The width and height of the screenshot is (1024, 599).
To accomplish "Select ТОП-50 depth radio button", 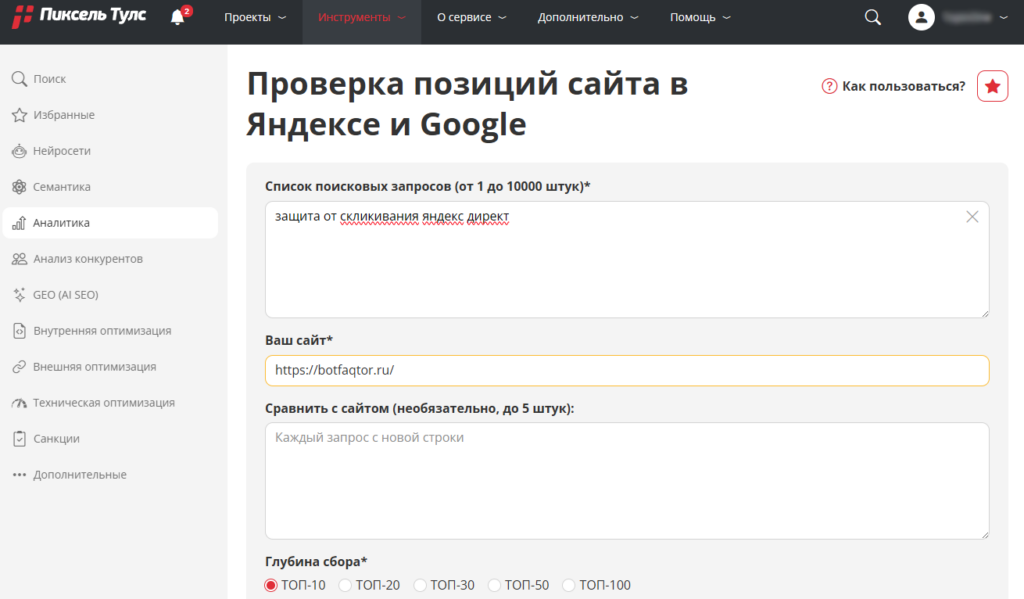I will tap(494, 585).
